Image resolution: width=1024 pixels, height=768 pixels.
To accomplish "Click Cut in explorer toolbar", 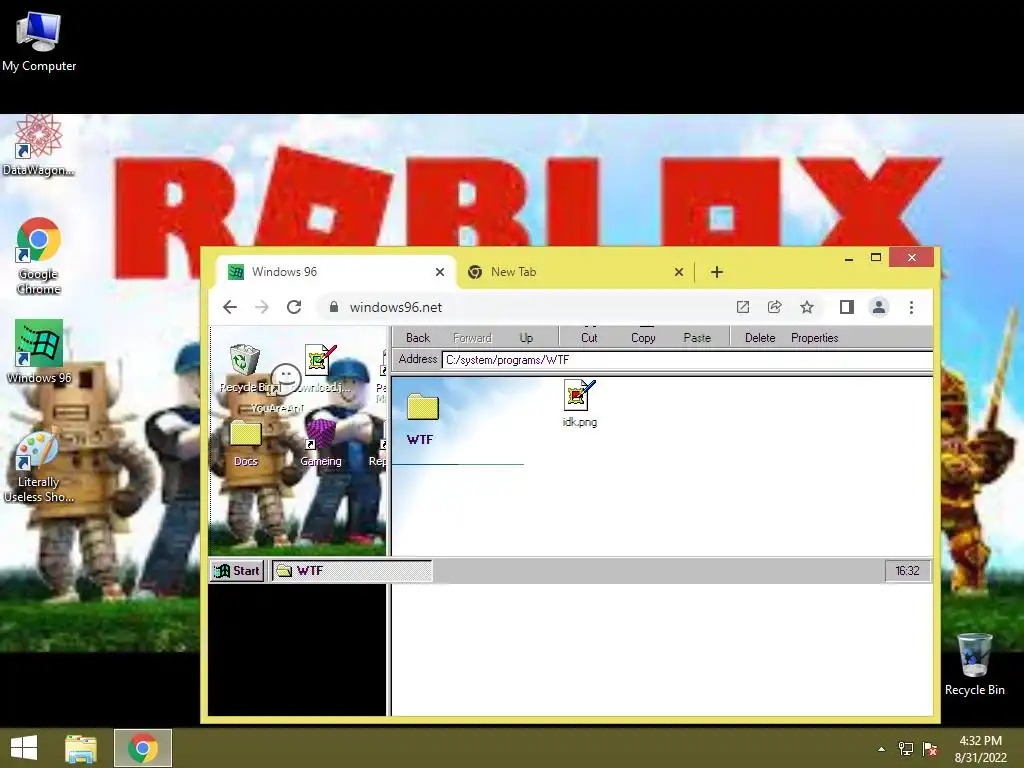I will pos(589,337).
